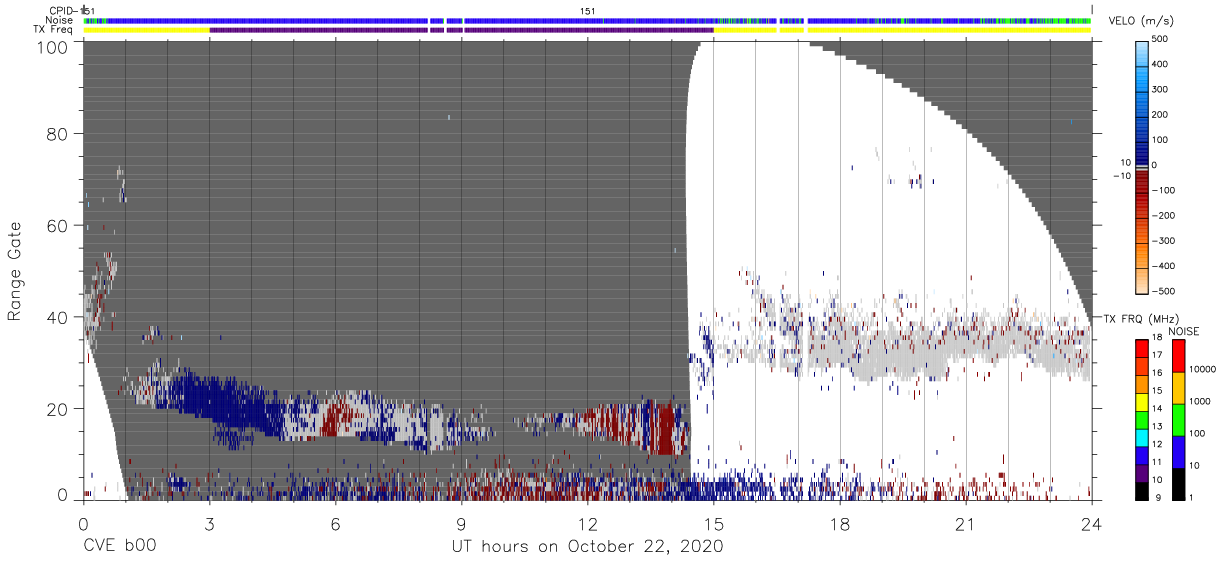Click the orange segment of NOISE color bar

[1177, 387]
